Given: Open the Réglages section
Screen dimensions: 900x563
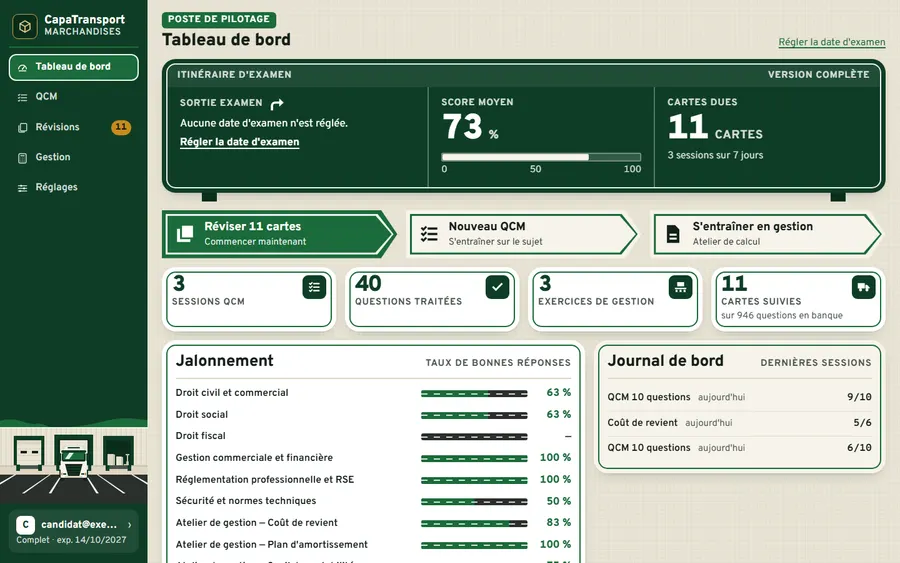Looking at the screenshot, I should [73, 187].
